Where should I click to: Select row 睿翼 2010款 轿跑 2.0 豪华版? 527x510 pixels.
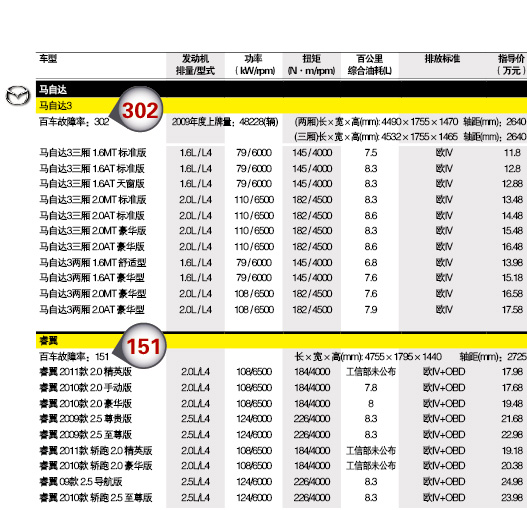click(x=281, y=466)
